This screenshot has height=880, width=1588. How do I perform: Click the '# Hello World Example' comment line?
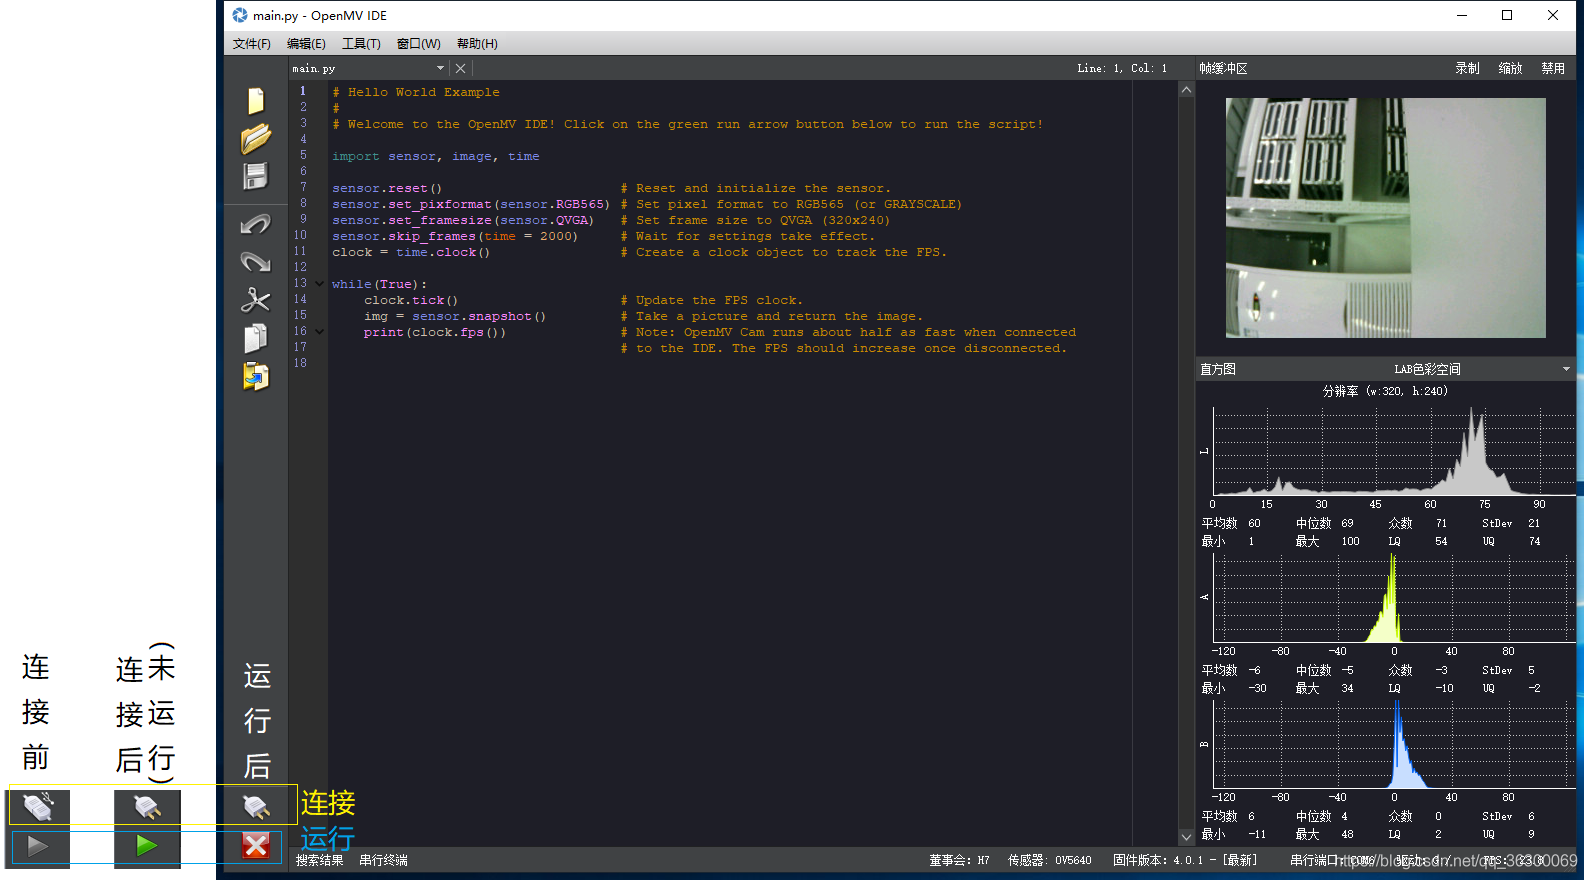point(416,92)
